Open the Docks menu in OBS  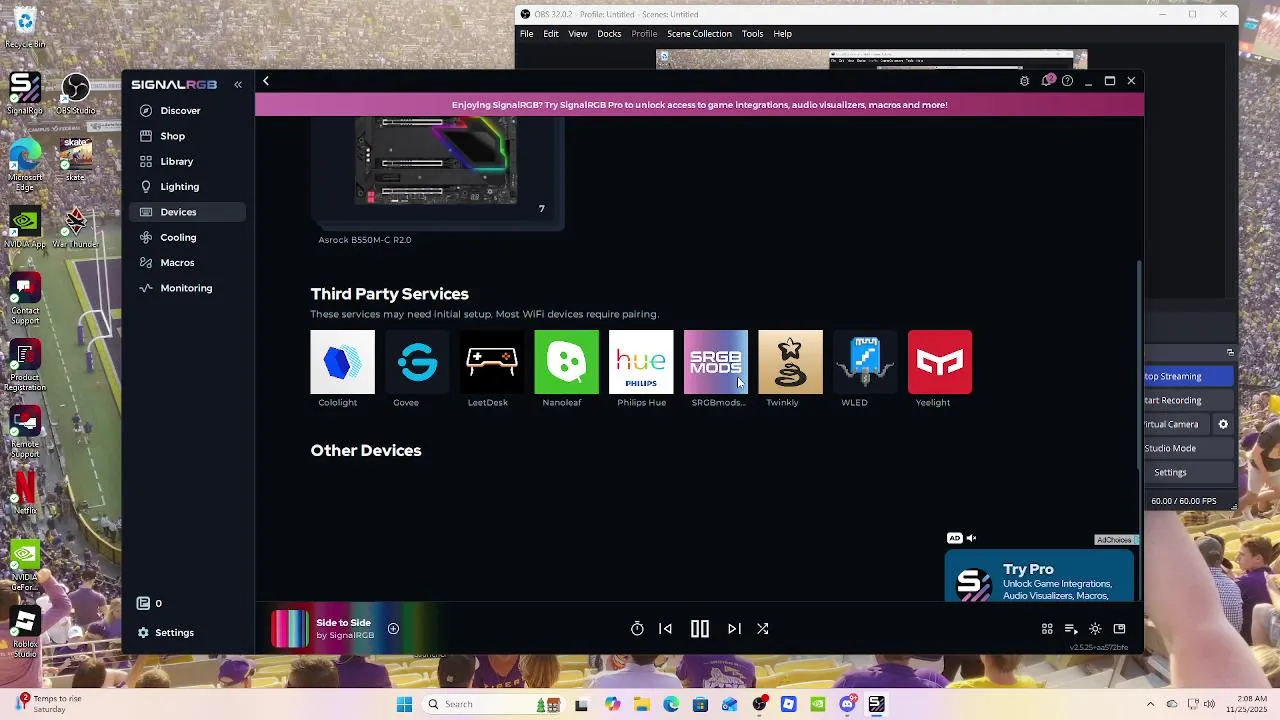click(x=609, y=34)
